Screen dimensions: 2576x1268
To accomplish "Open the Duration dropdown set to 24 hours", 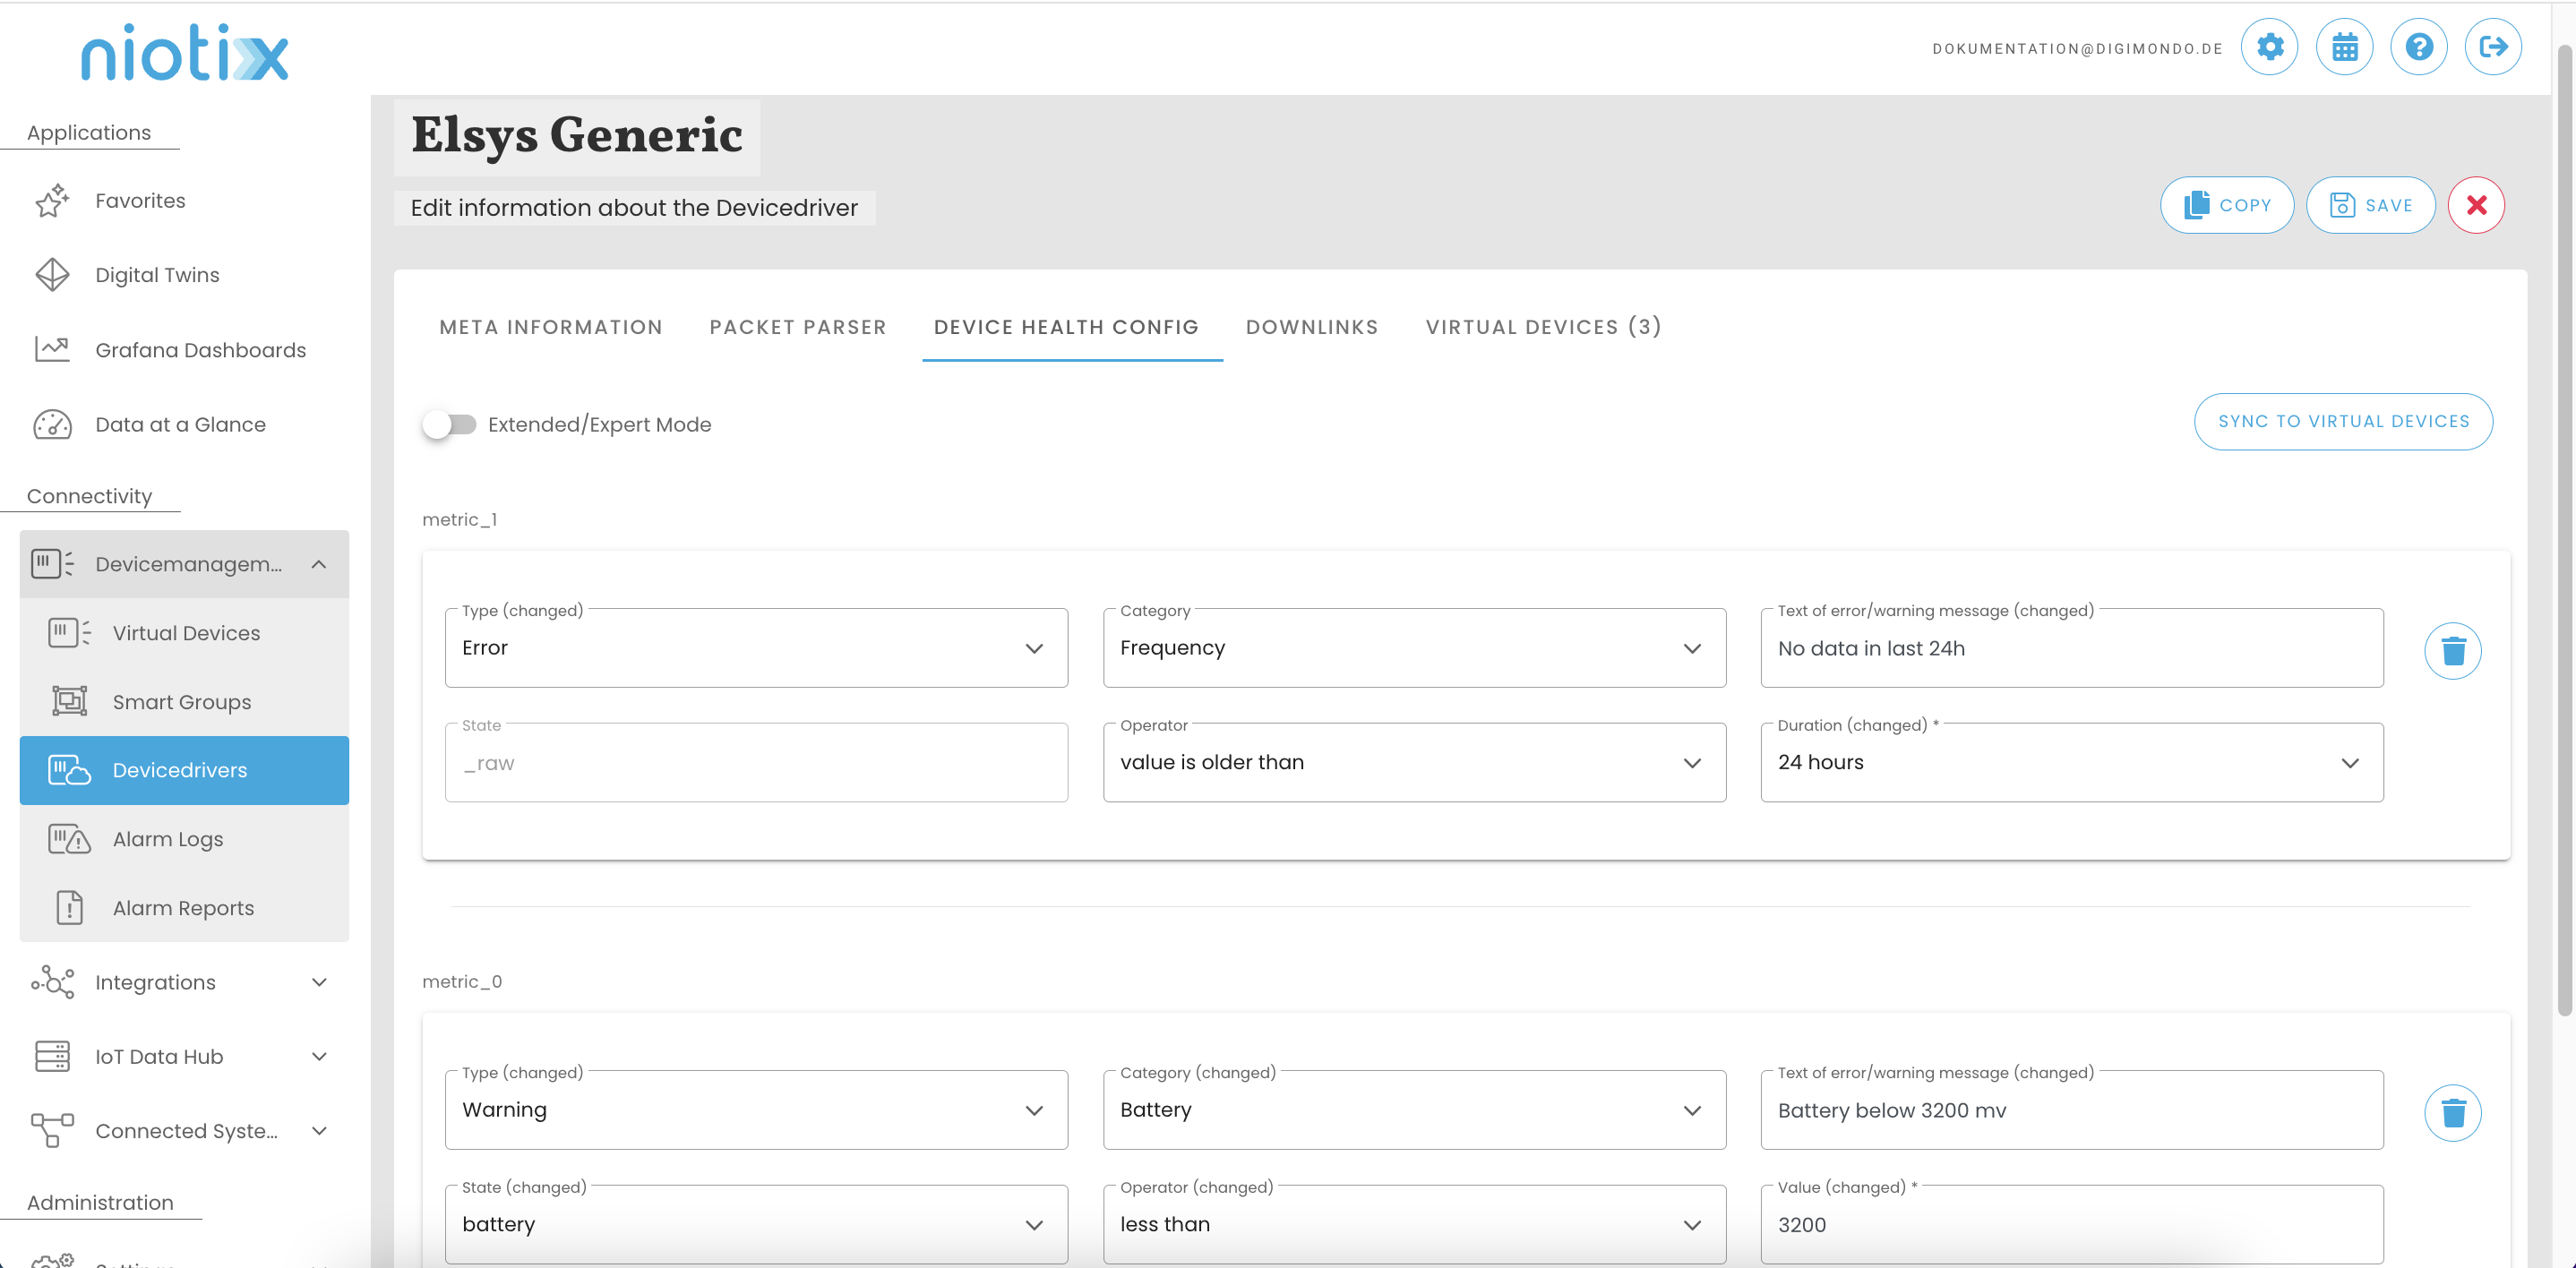I will 2071,763.
